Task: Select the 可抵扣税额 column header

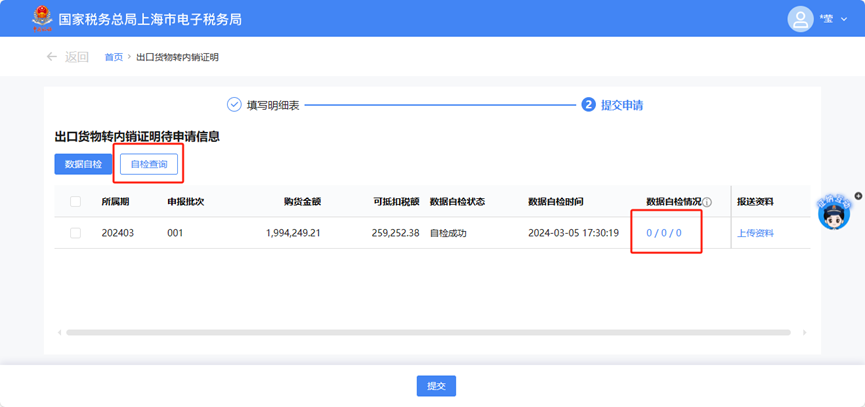Action: tap(396, 202)
